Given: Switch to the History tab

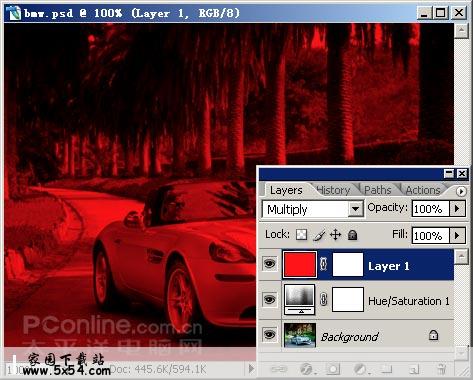Looking at the screenshot, I should pyautogui.click(x=333, y=190).
